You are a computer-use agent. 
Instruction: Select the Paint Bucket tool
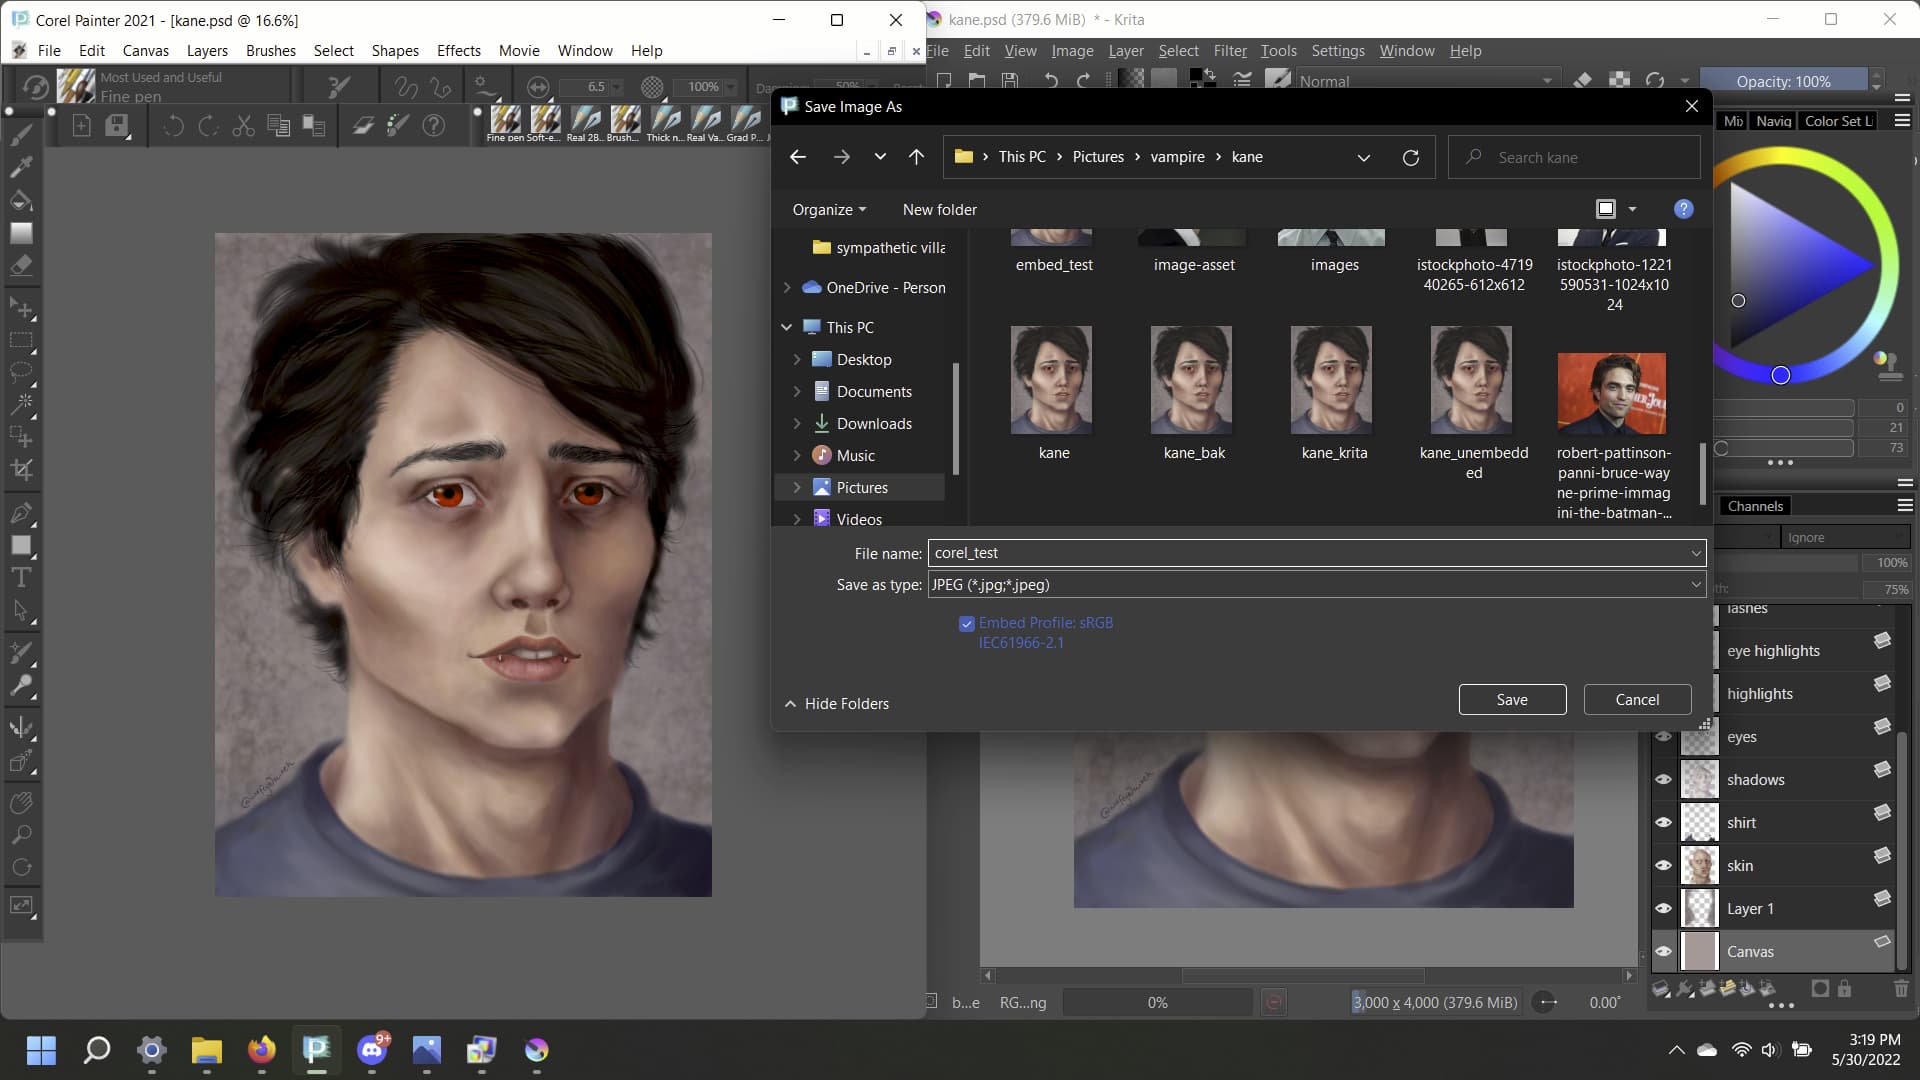[21, 200]
